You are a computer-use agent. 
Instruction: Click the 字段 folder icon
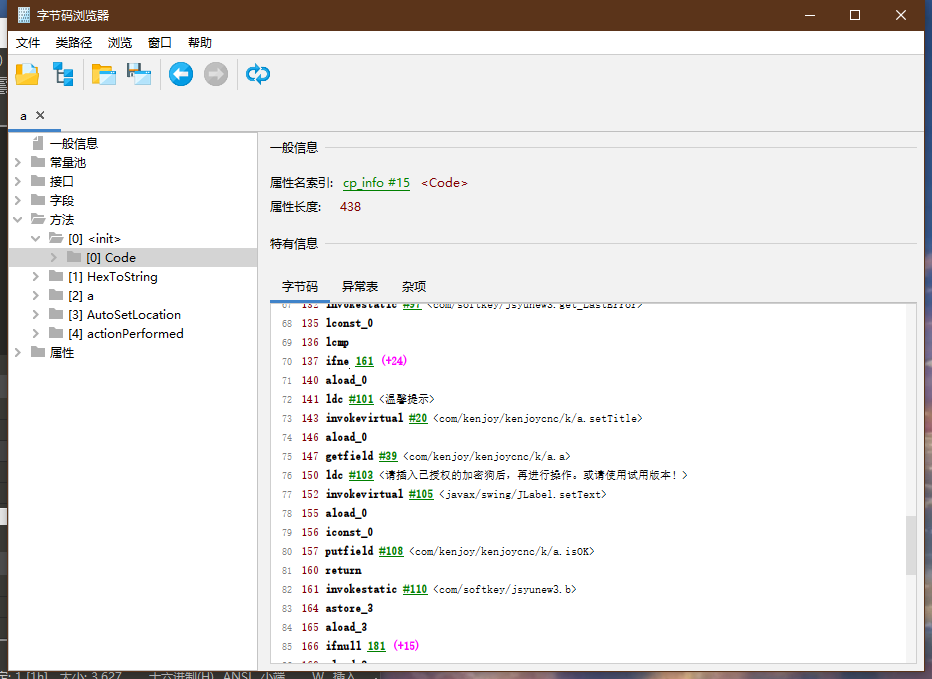tap(38, 200)
